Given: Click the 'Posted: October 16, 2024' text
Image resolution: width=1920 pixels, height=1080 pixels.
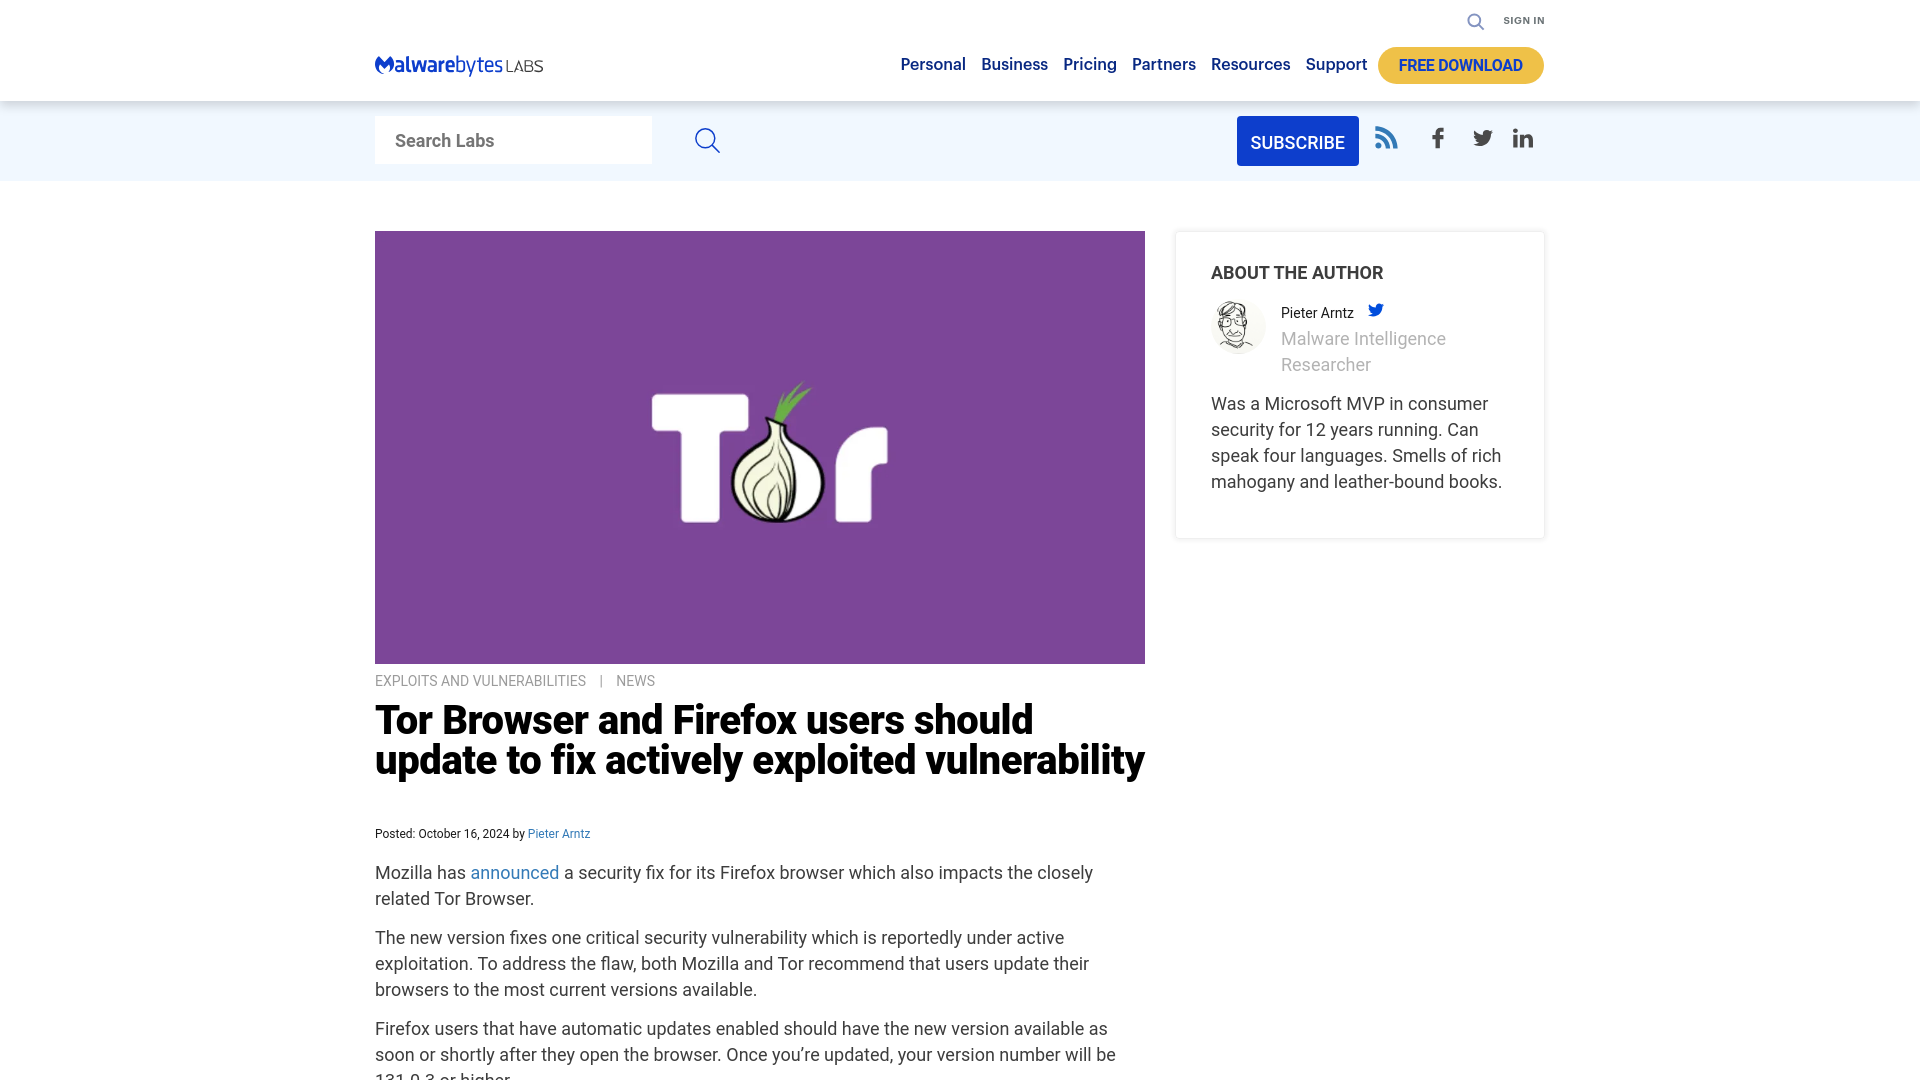Looking at the screenshot, I should 442,834.
